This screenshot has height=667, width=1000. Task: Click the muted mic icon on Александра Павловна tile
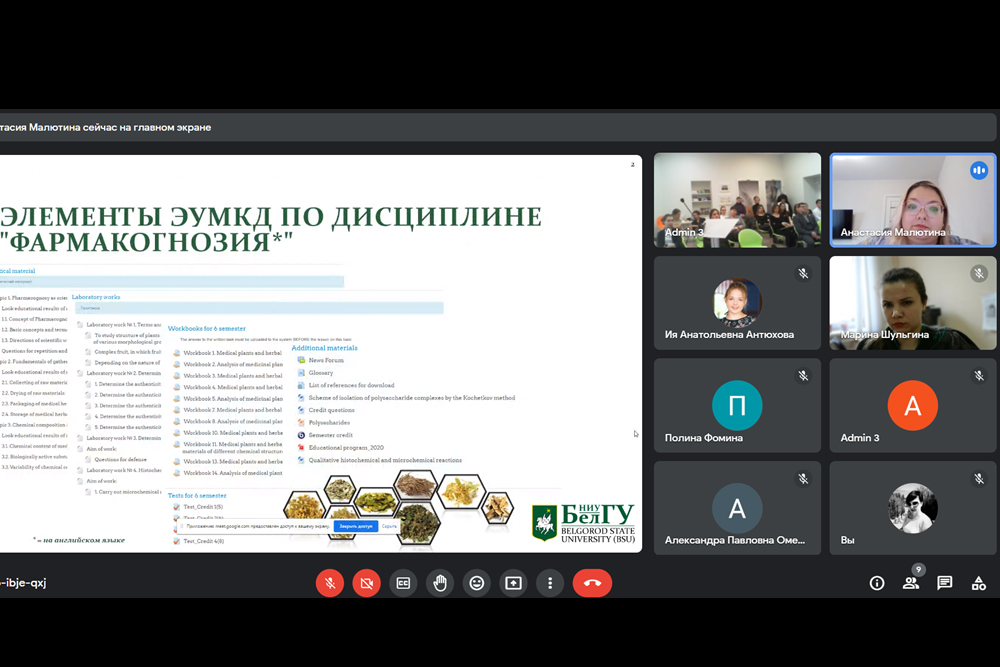point(804,479)
